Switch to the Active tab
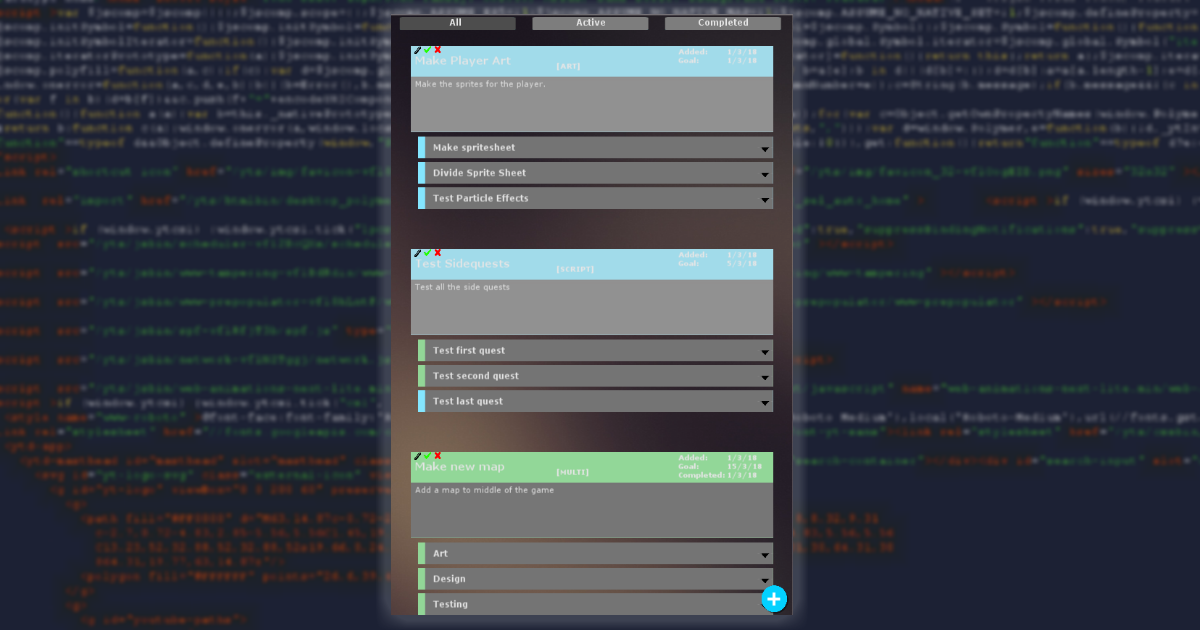The height and width of the screenshot is (630, 1200). click(590, 23)
